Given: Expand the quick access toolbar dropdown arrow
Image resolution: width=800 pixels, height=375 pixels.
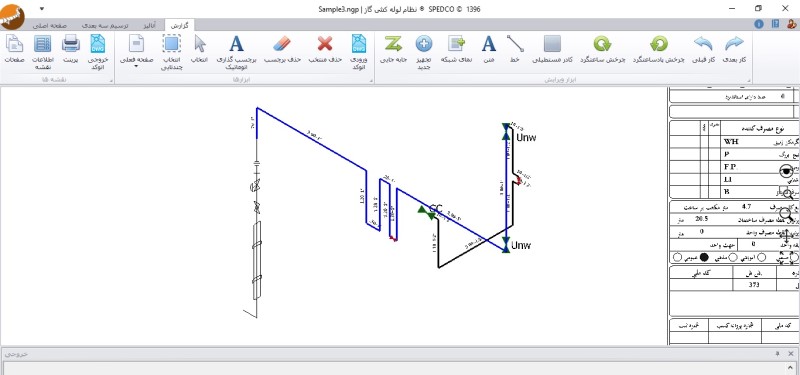Looking at the screenshot, I should (42, 9).
